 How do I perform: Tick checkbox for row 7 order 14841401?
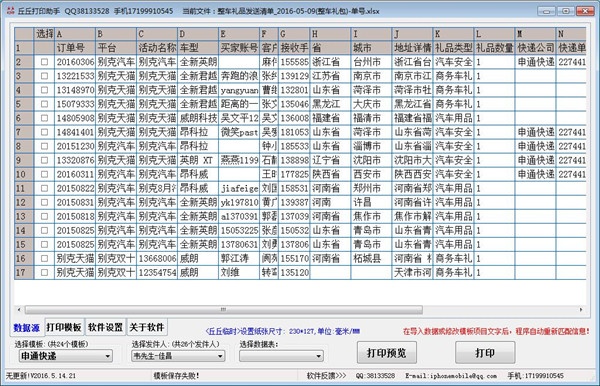44,132
